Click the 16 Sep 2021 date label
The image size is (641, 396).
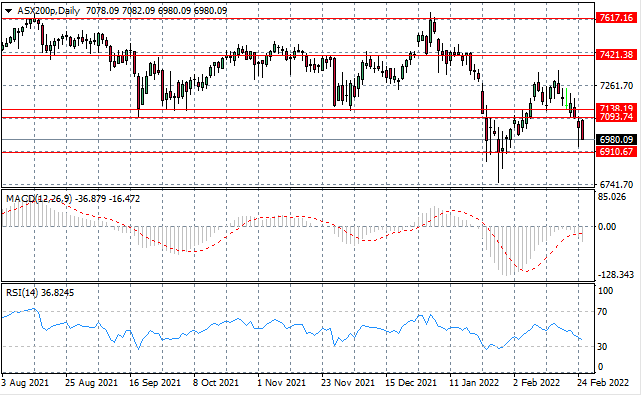(x=155, y=383)
